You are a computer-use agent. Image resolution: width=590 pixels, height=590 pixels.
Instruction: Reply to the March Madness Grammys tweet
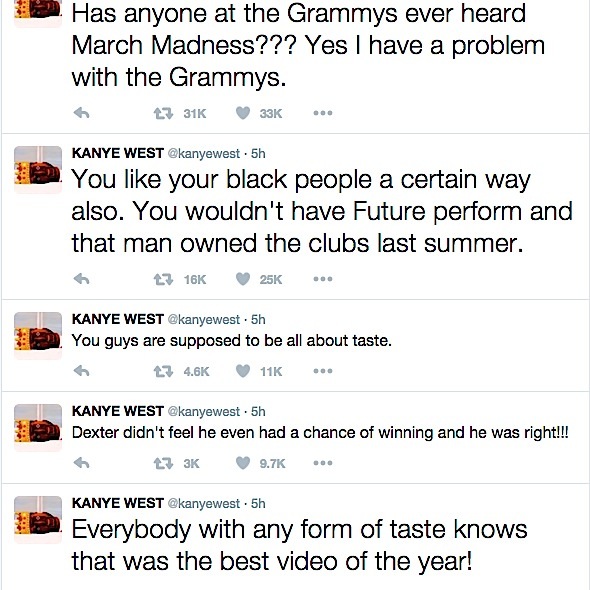[x=81, y=113]
